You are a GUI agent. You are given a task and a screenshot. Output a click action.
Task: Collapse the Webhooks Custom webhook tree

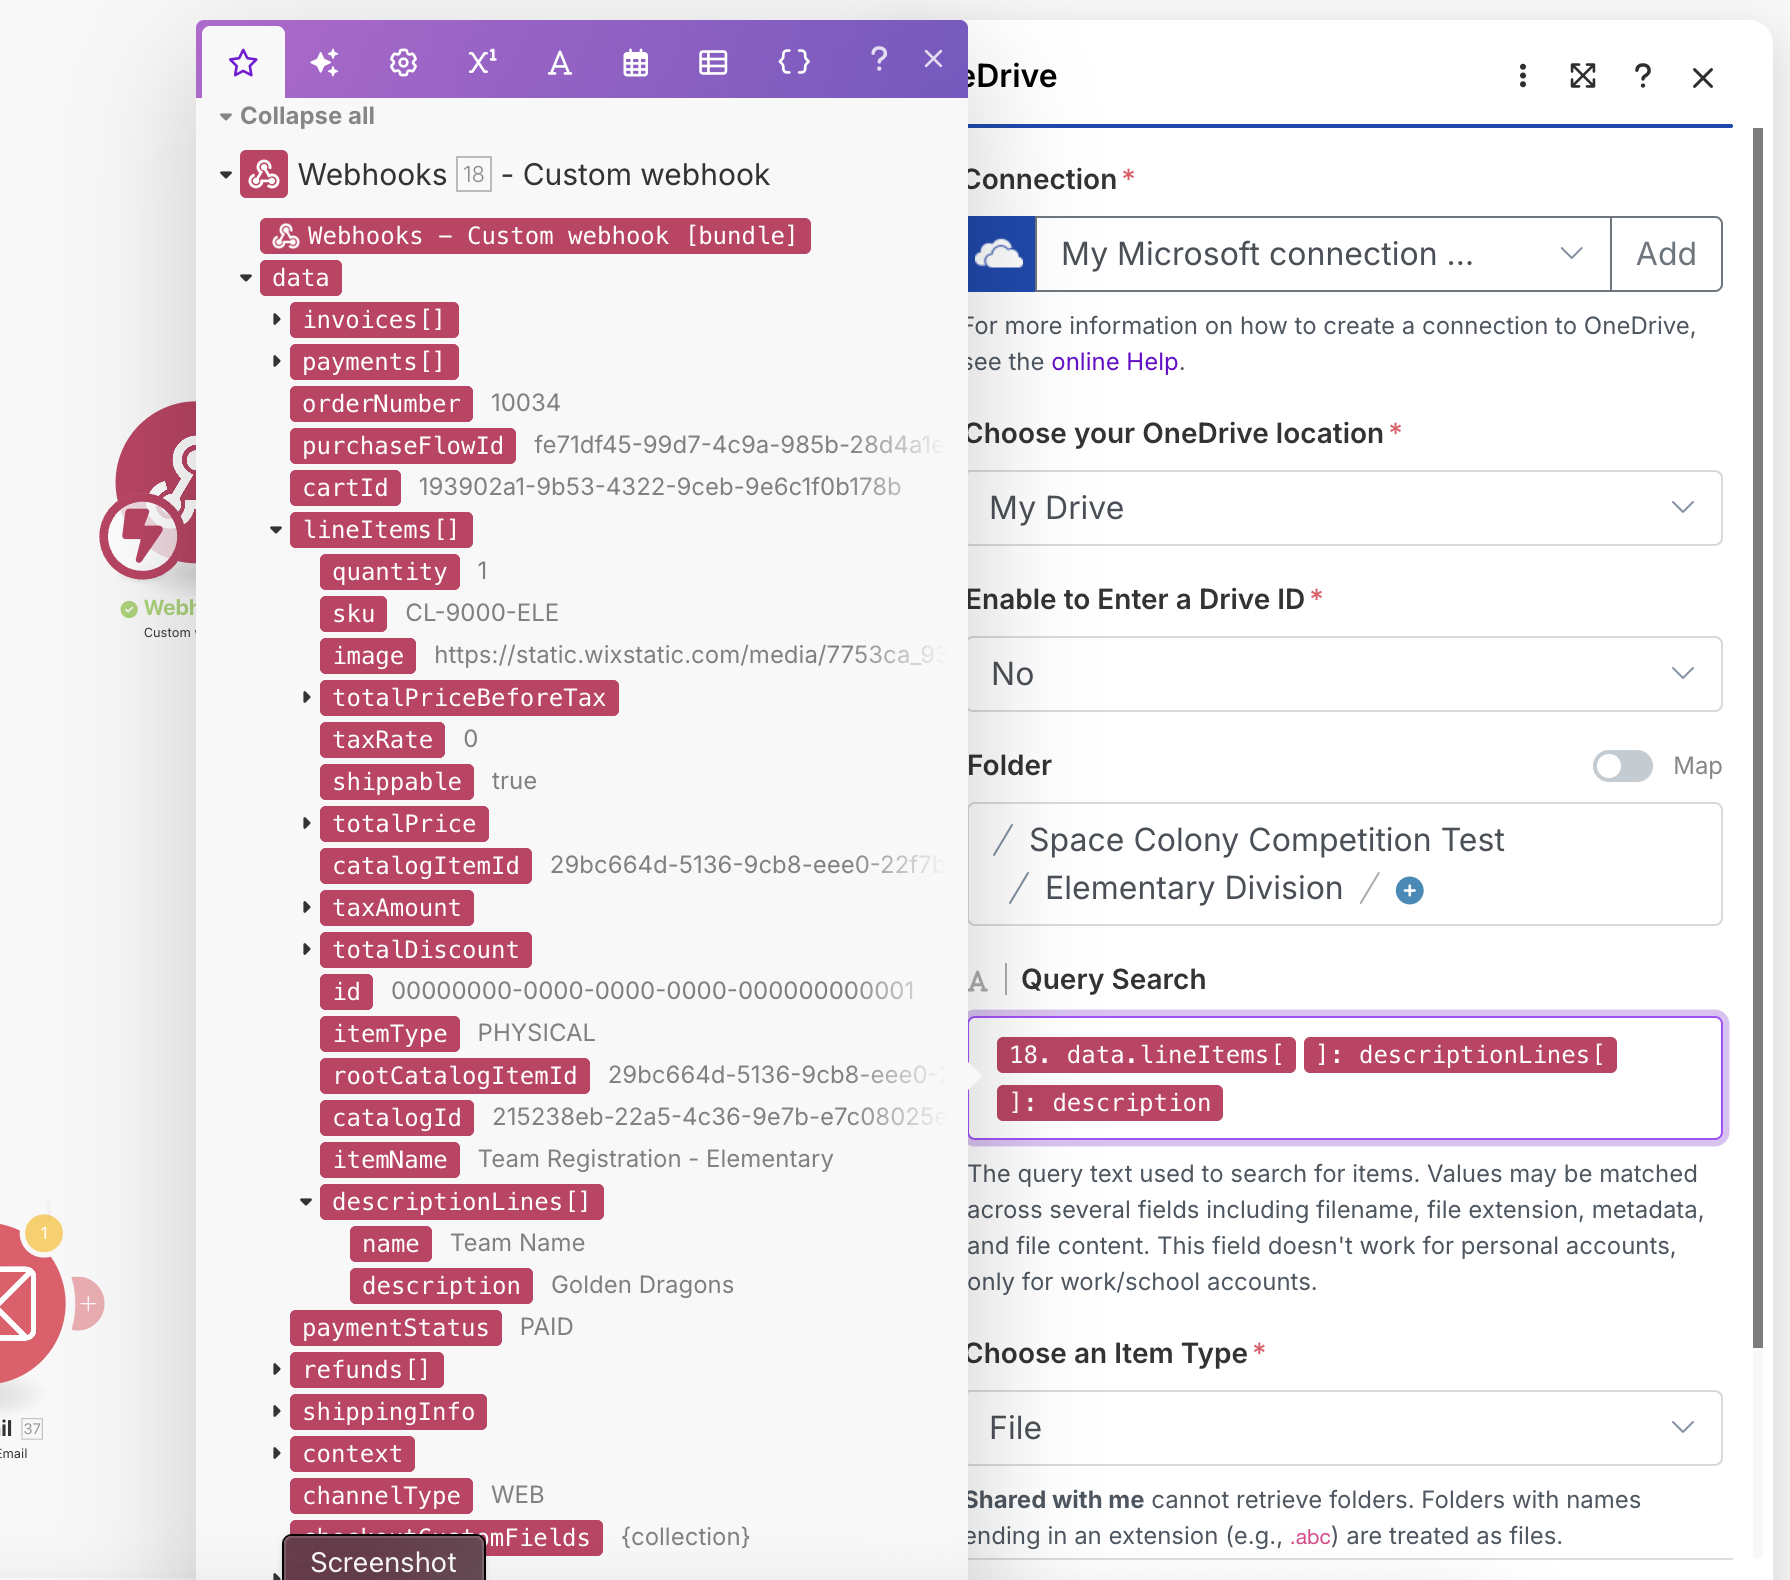[226, 175]
